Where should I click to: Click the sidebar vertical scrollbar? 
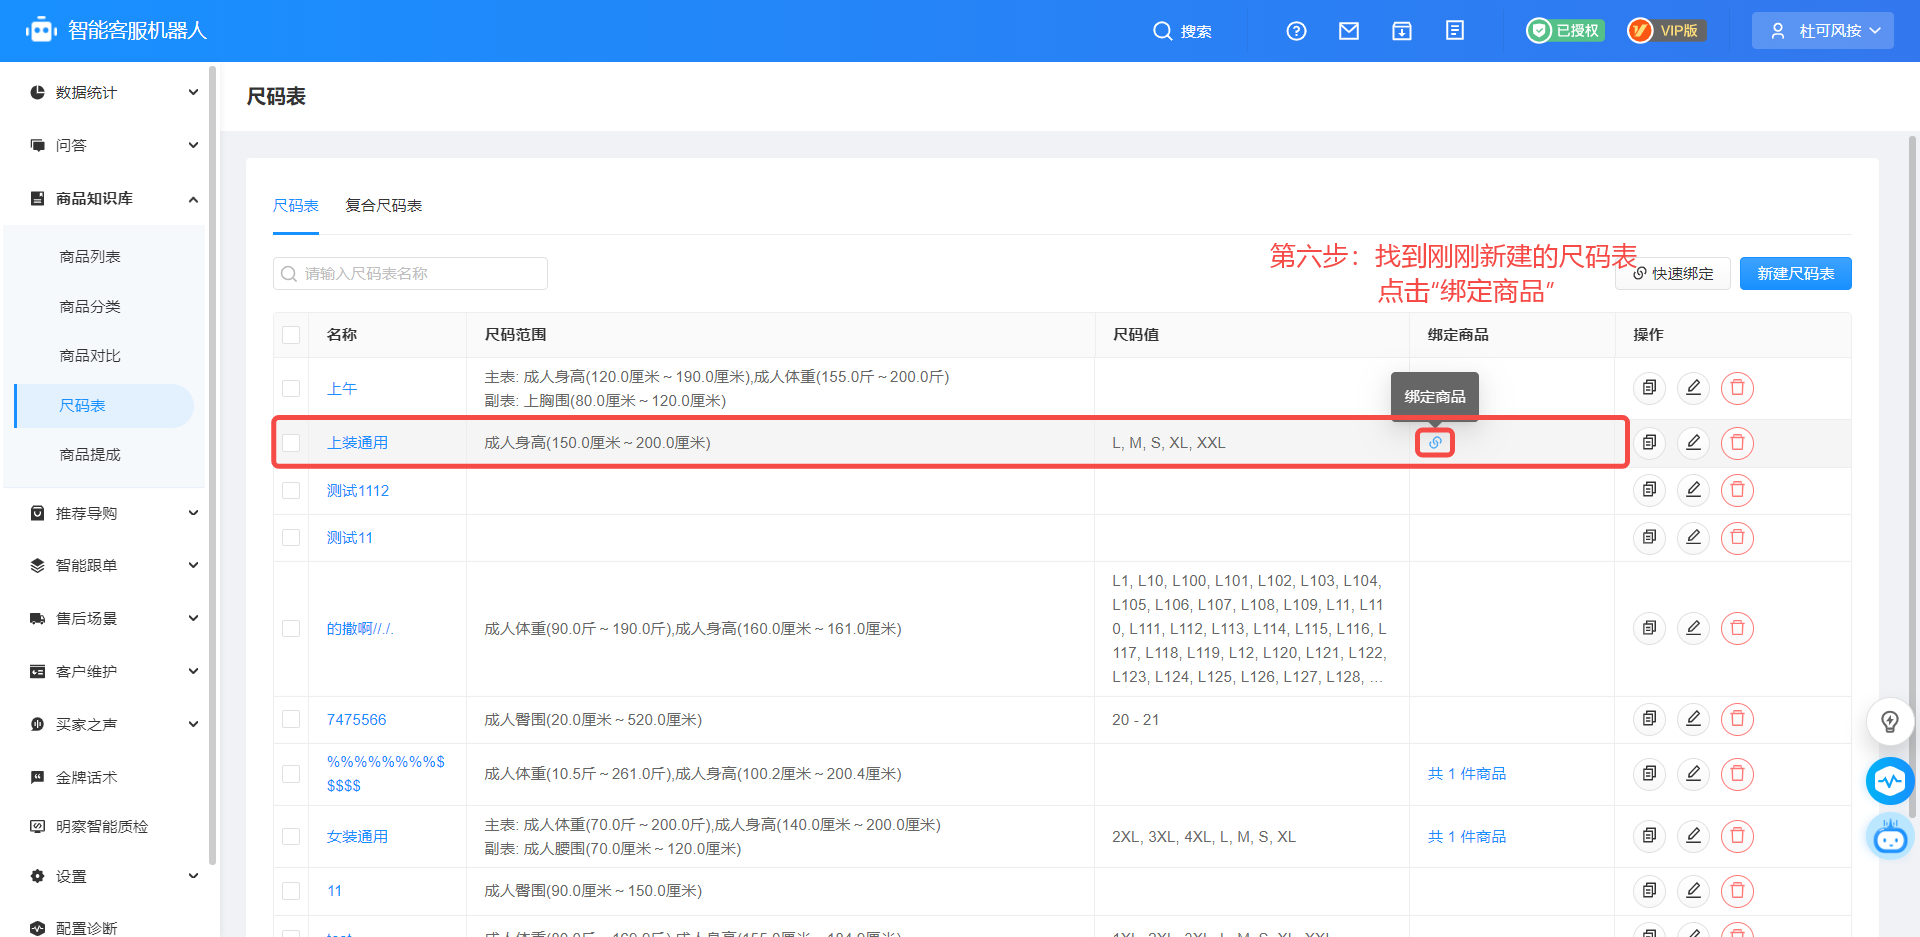tap(212, 465)
